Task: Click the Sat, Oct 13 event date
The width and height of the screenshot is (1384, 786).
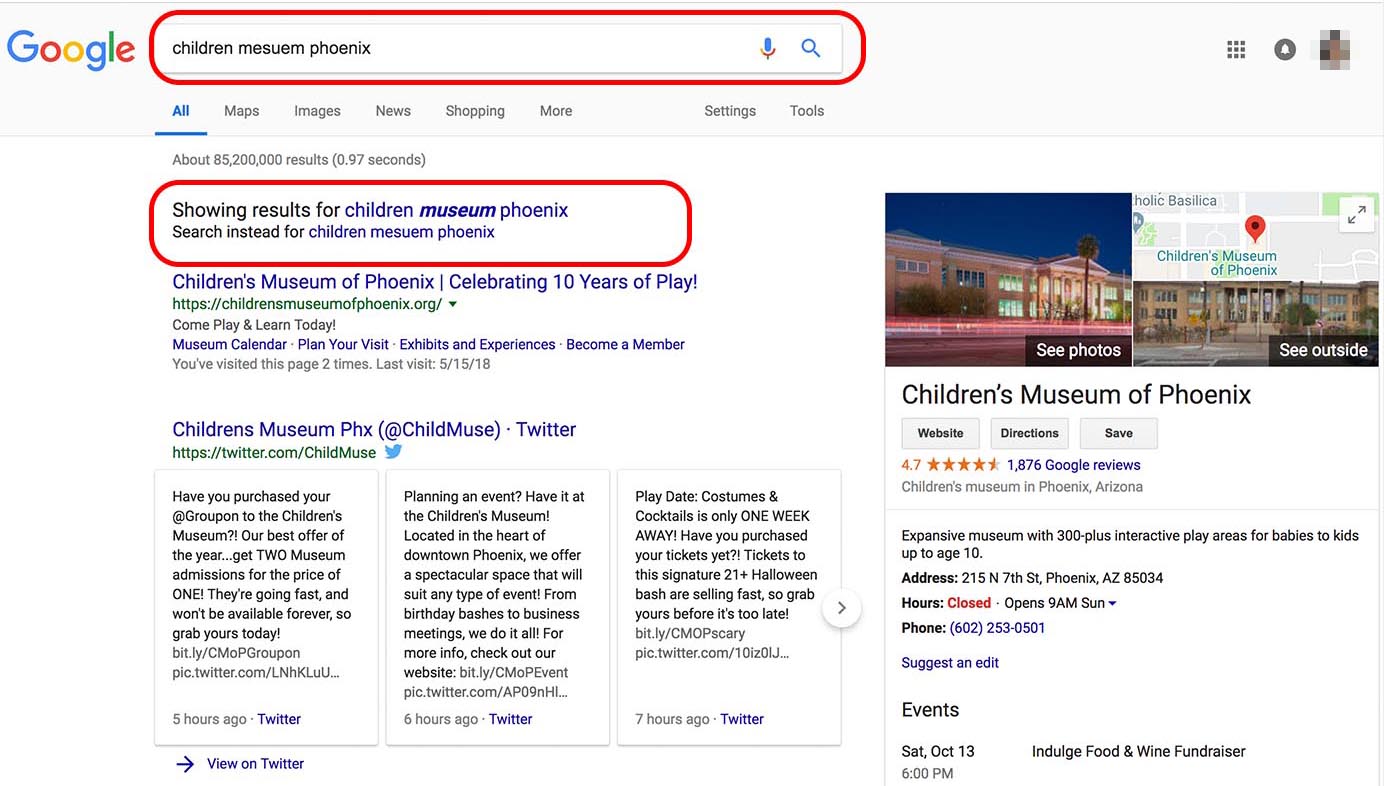Action: (938, 751)
